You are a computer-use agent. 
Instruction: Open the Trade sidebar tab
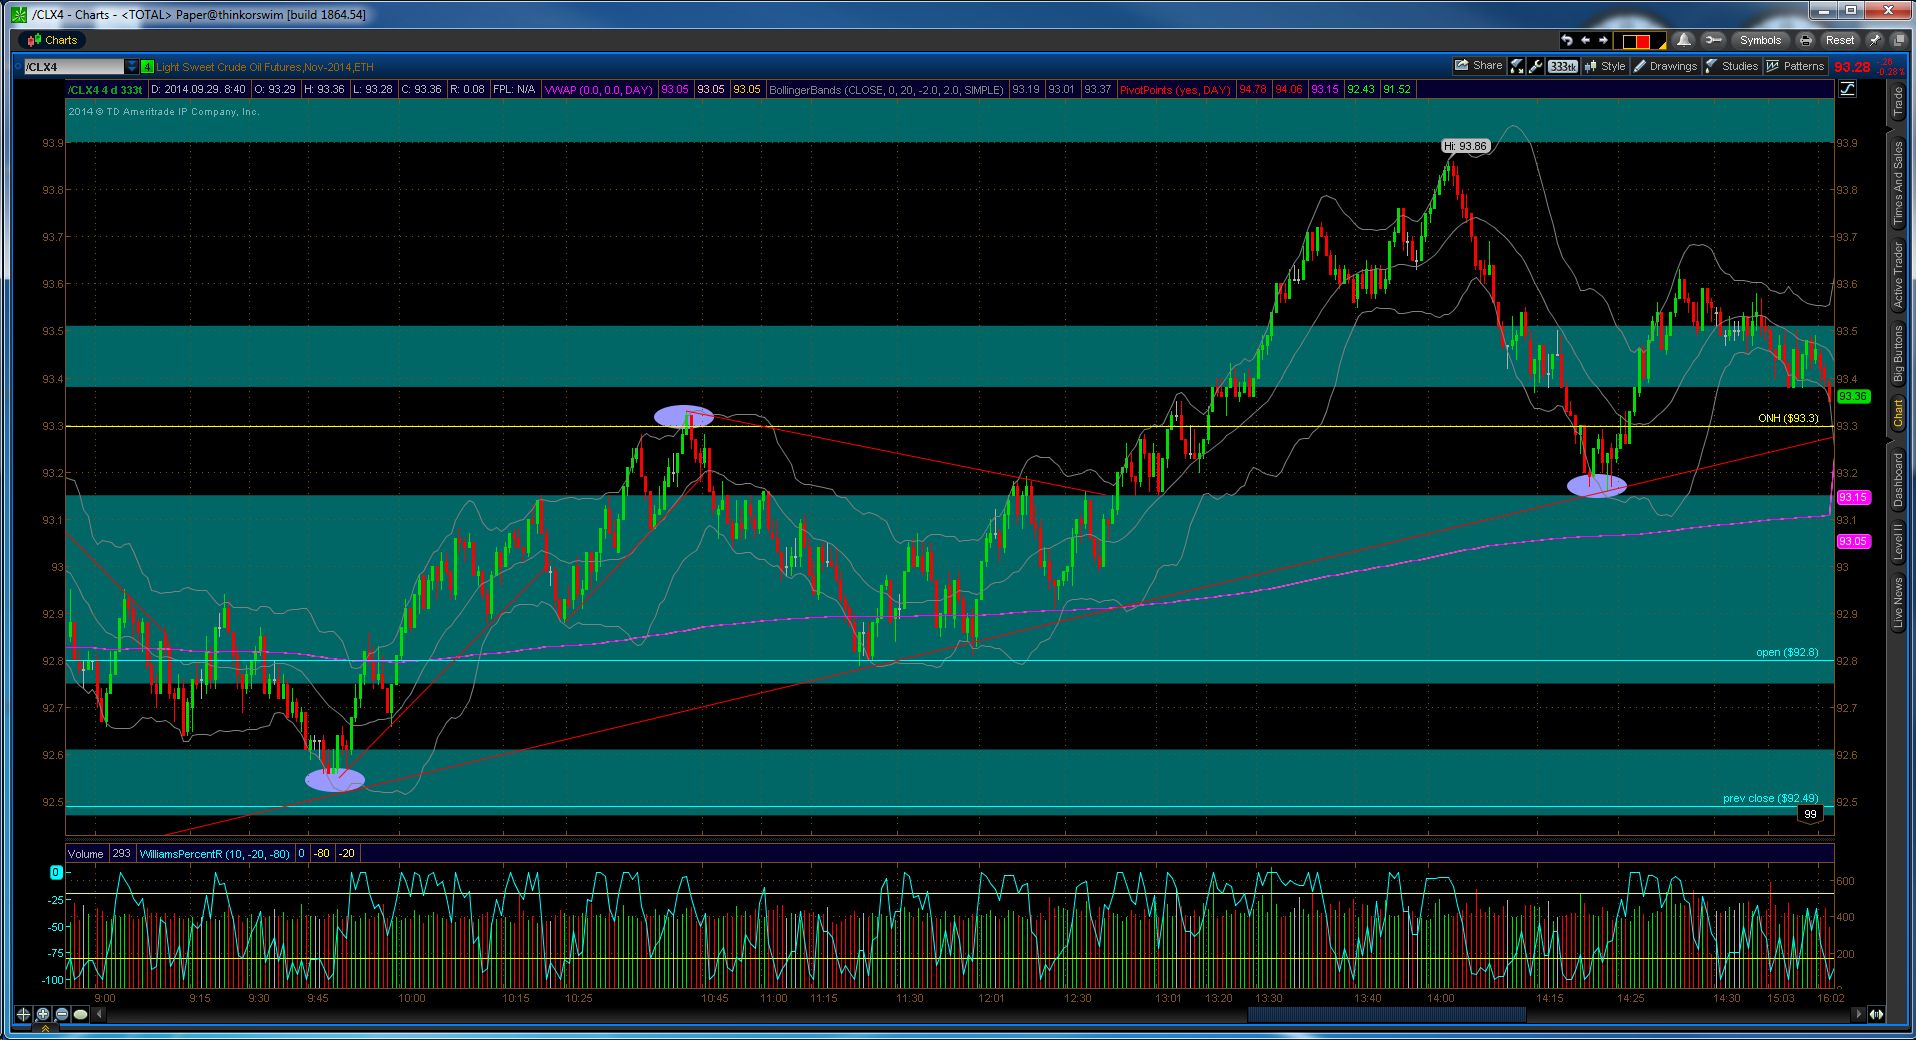point(1898,102)
